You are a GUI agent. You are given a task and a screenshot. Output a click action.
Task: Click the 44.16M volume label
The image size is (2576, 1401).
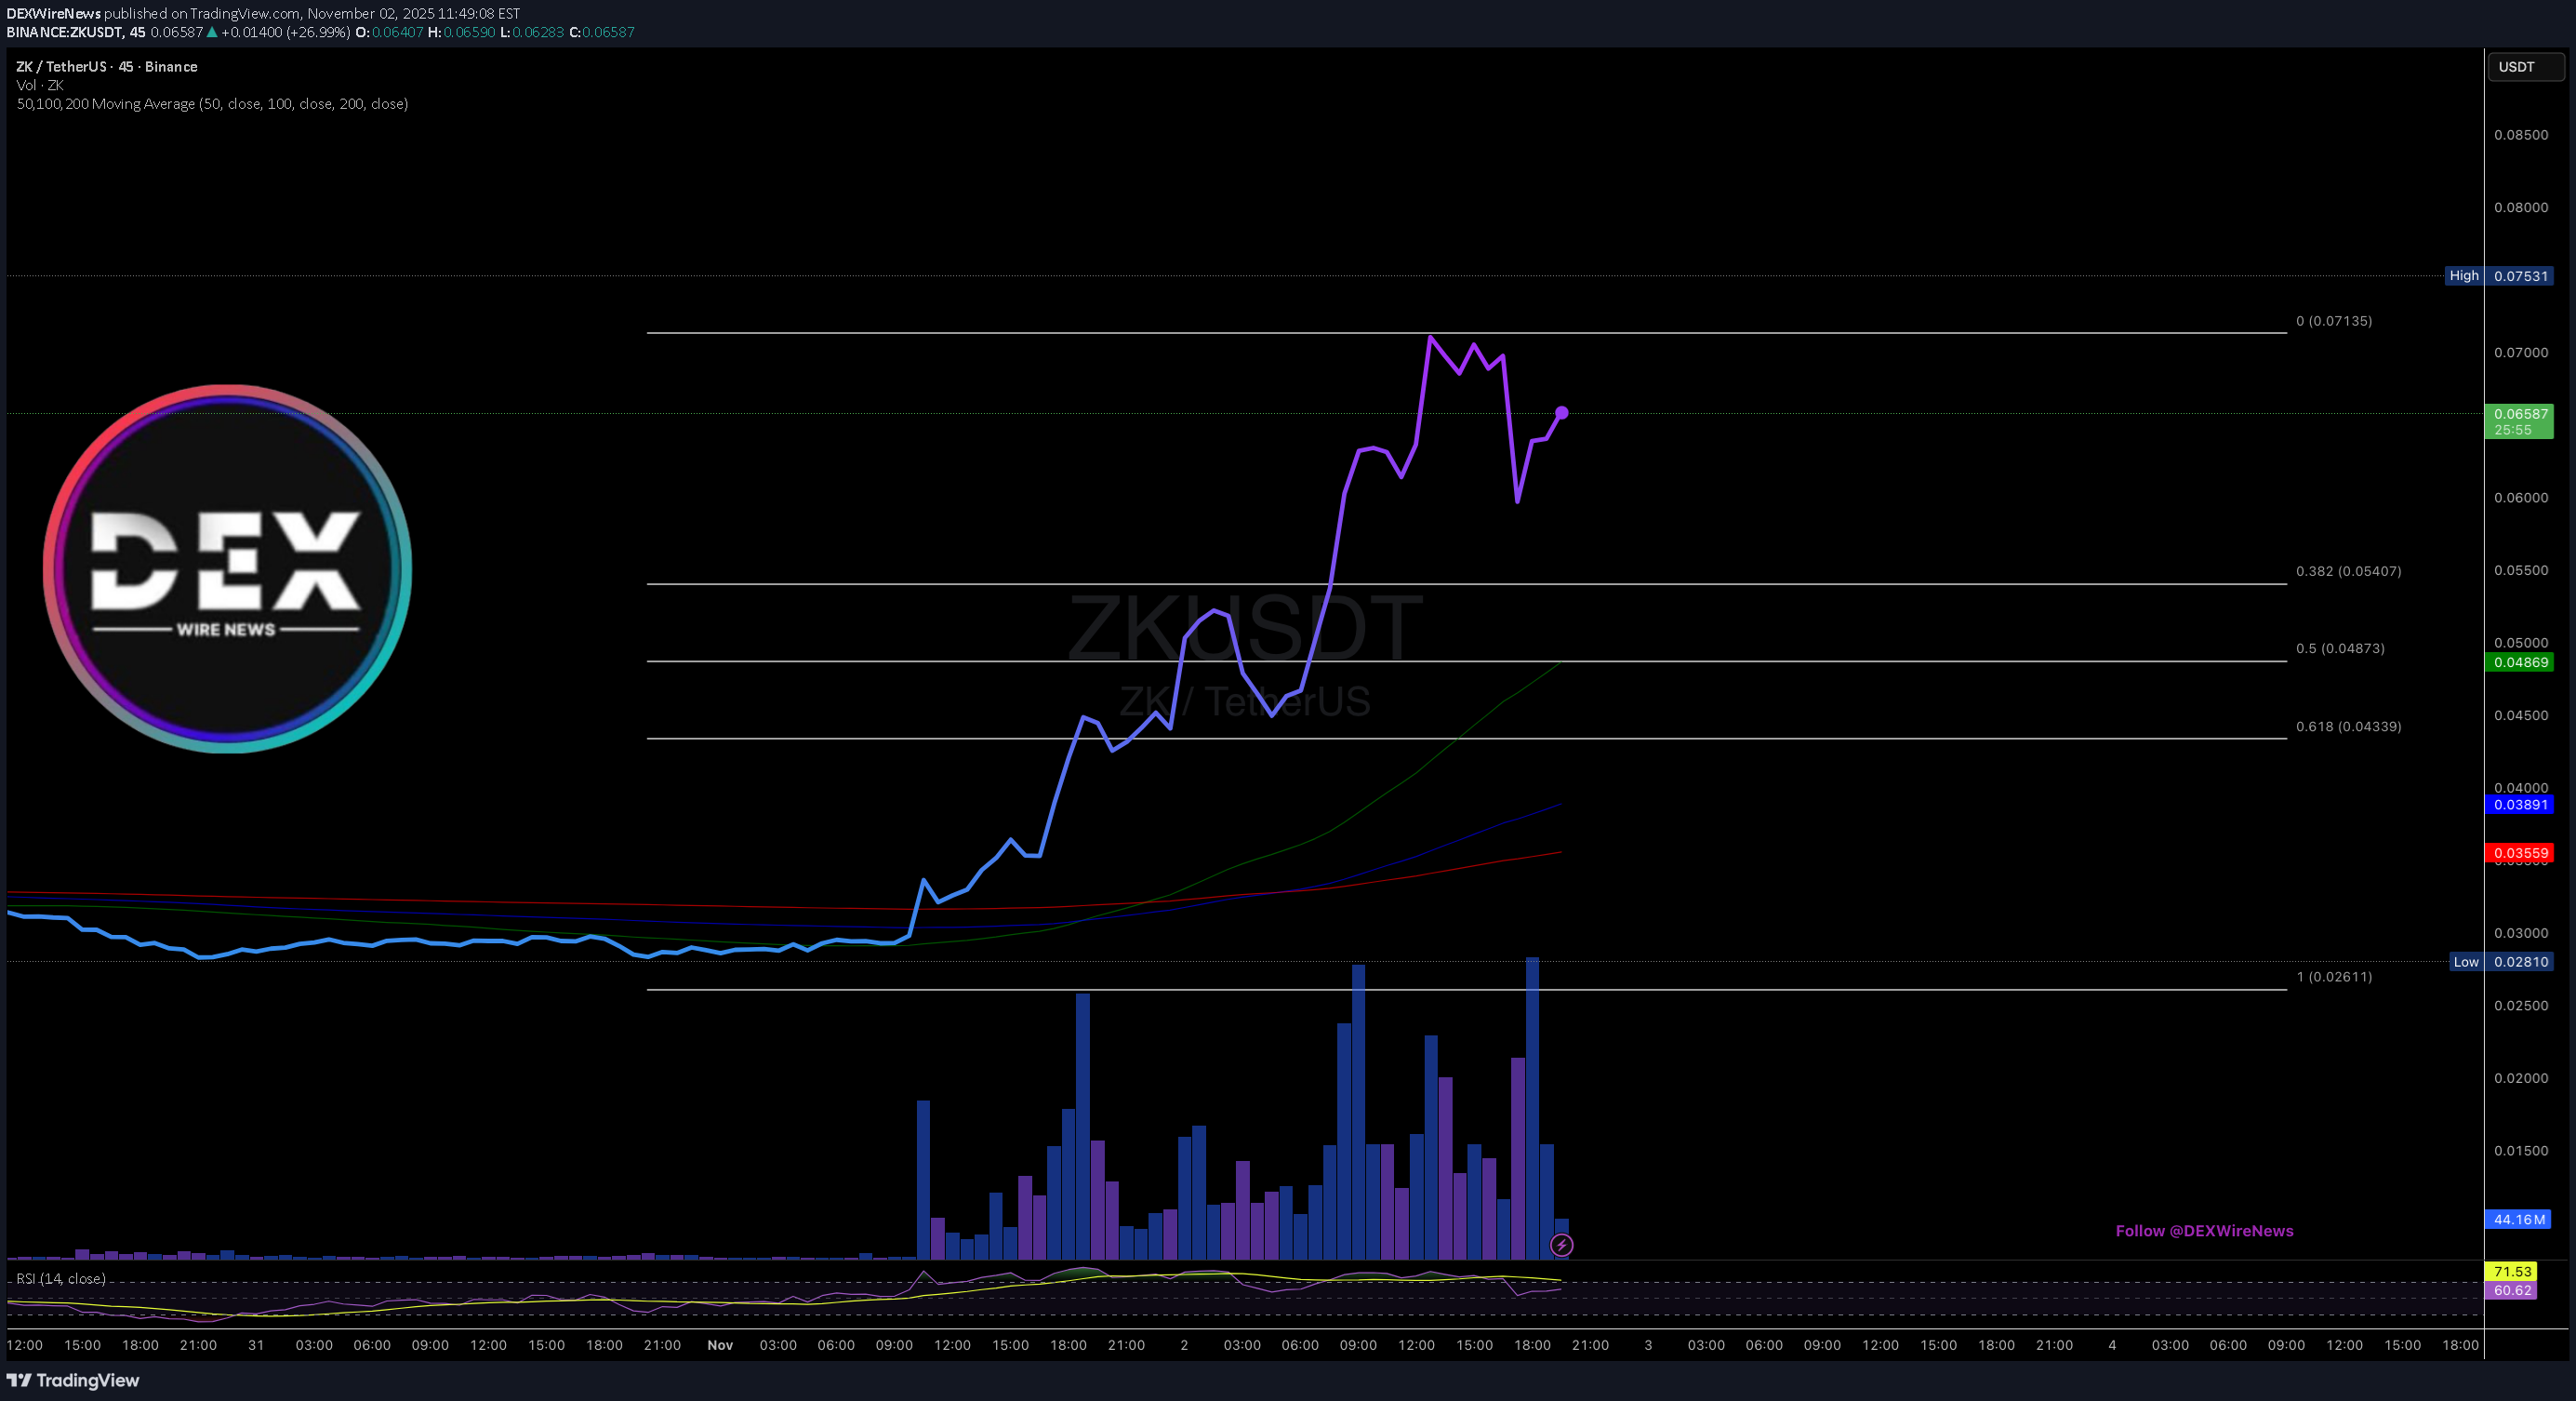click(x=2518, y=1219)
